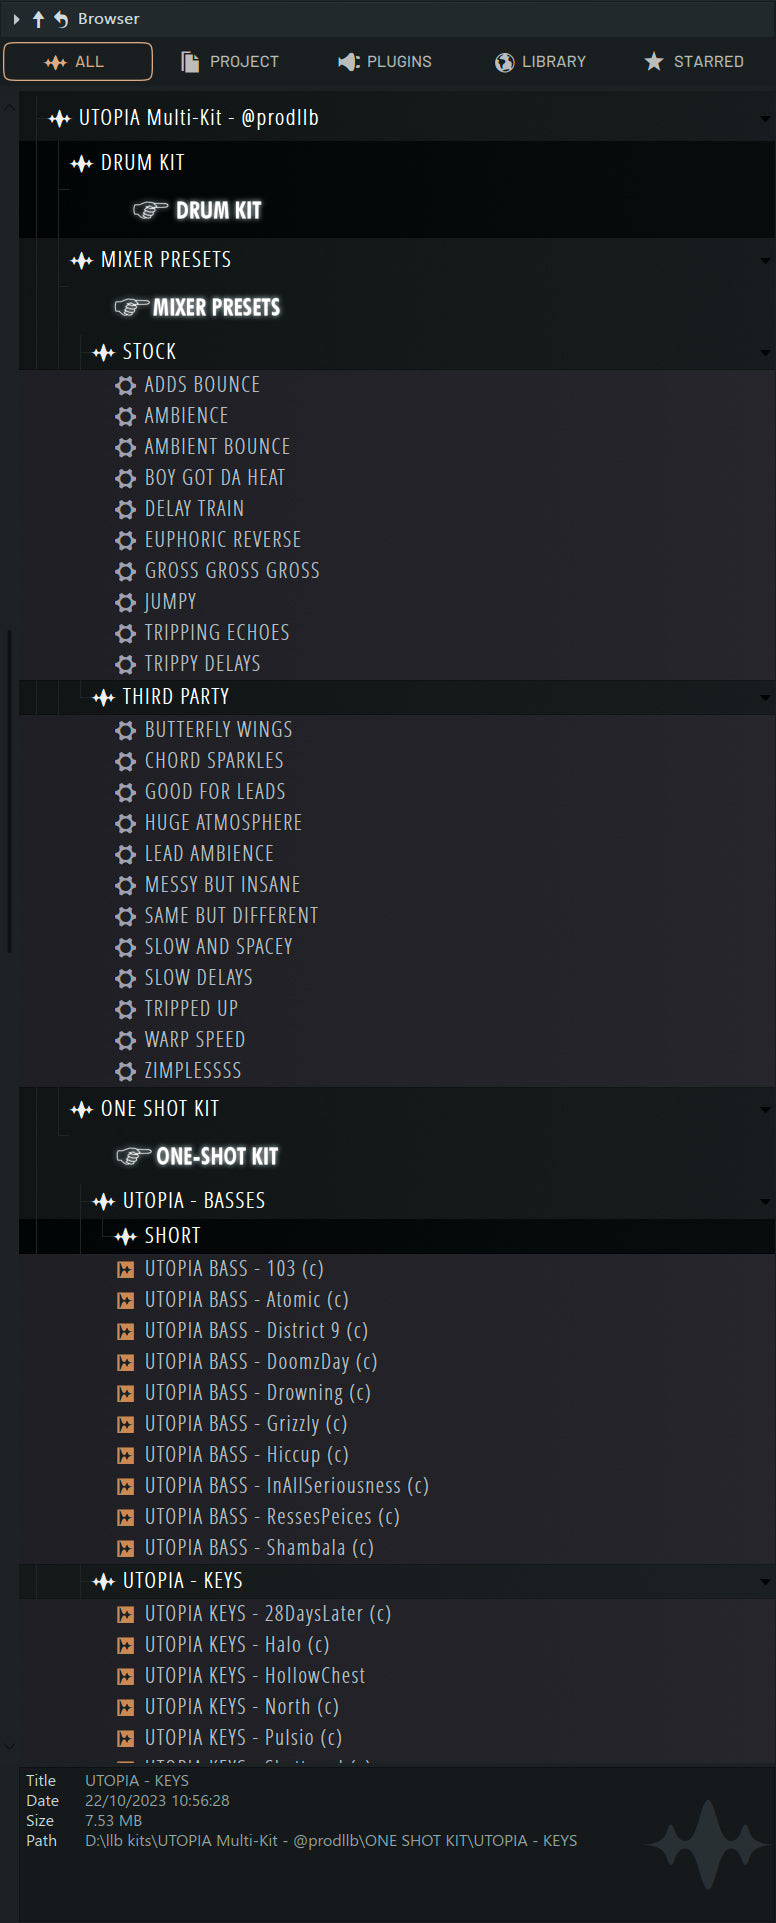The image size is (776, 1923).
Task: Select the ALL tab
Action: click(78, 61)
